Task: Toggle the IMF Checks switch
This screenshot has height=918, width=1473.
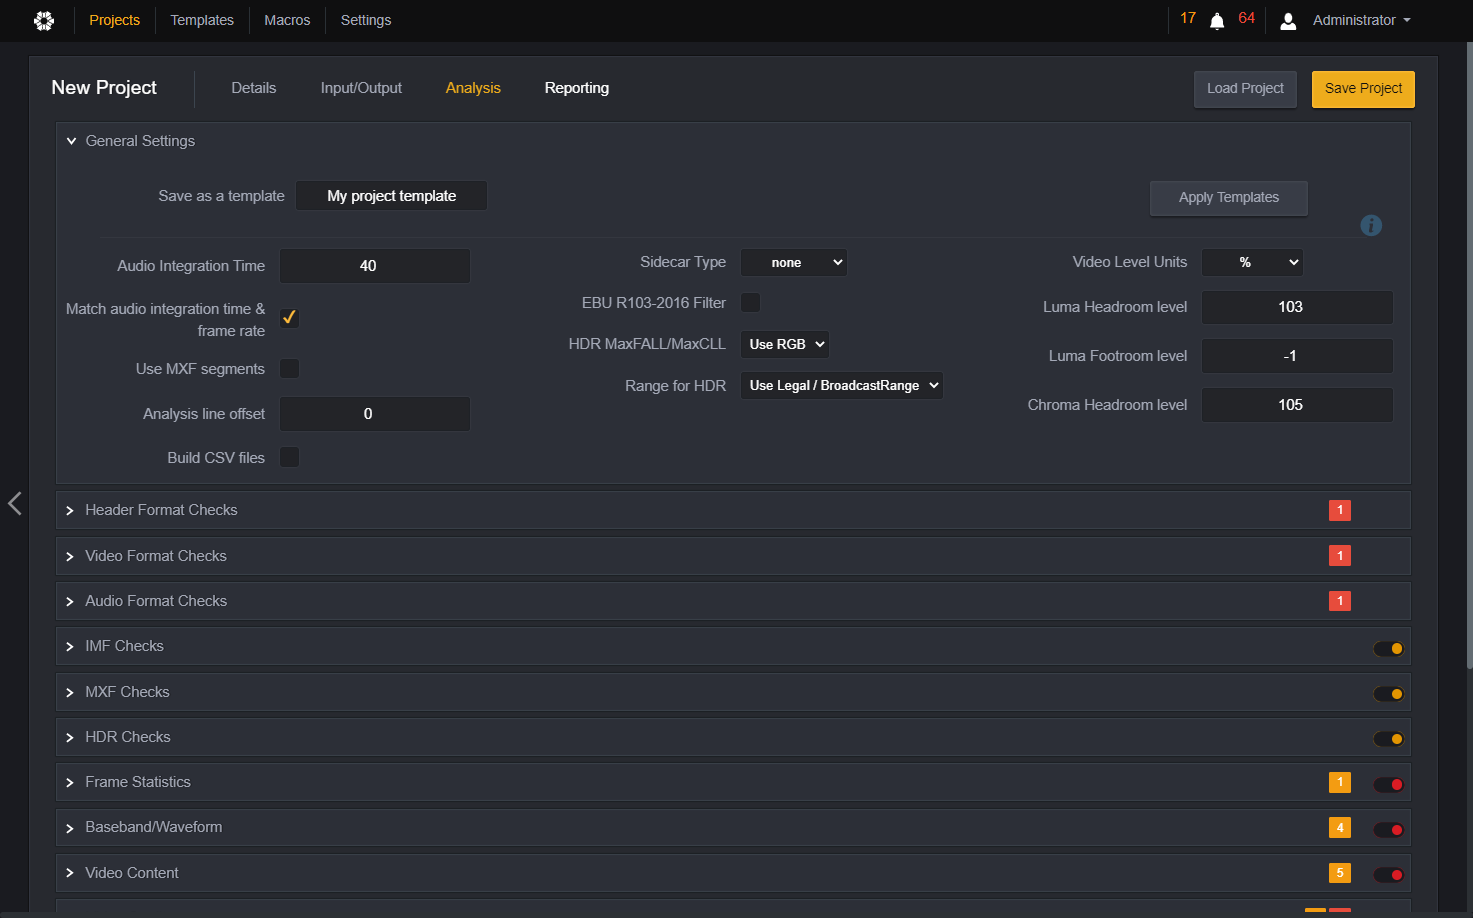Action: coord(1389,649)
